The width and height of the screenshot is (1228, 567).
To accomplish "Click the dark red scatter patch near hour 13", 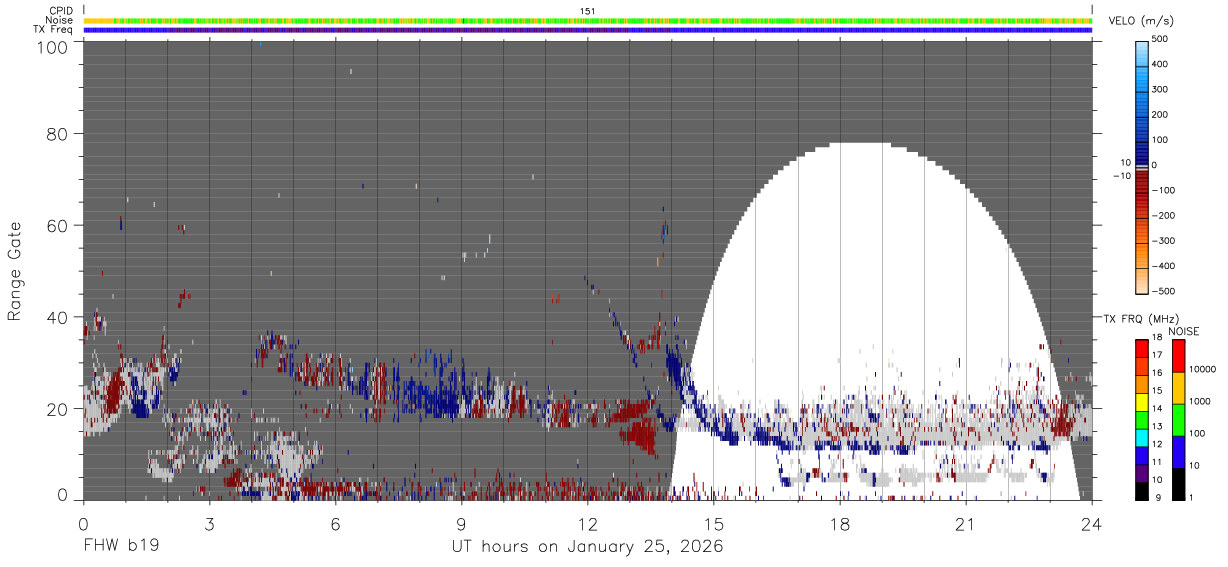I will [635, 425].
